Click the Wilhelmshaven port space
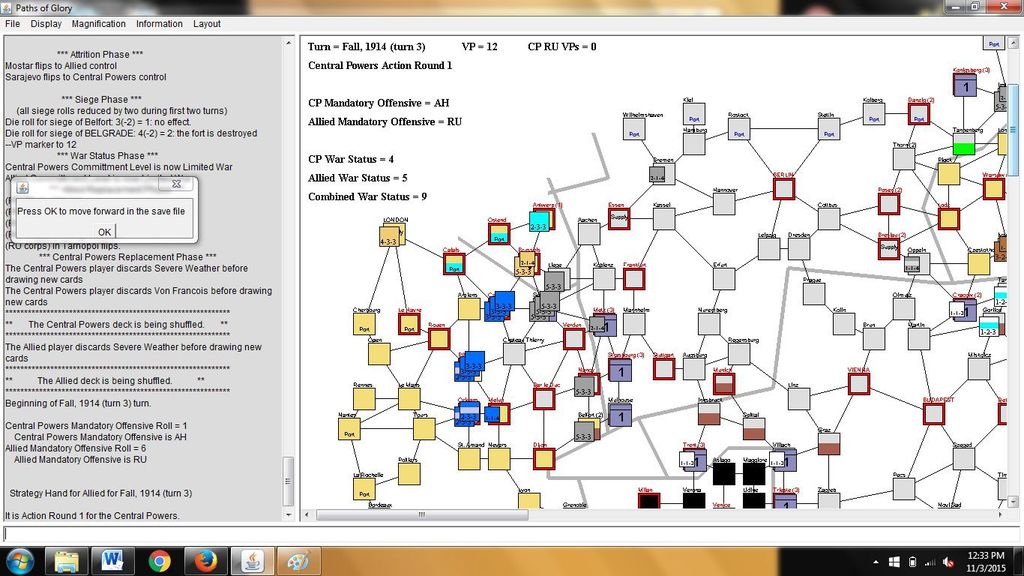Viewport: 1024px width, 576px height. (x=633, y=129)
